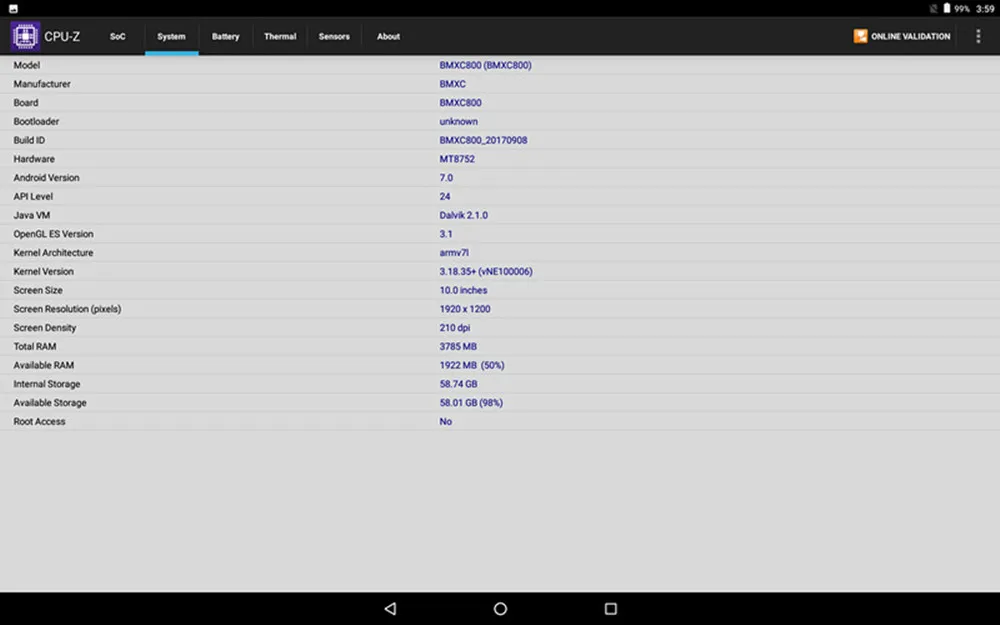Viewport: 1000px width, 625px height.
Task: Switch to the Sensors tab
Action: 334,36
